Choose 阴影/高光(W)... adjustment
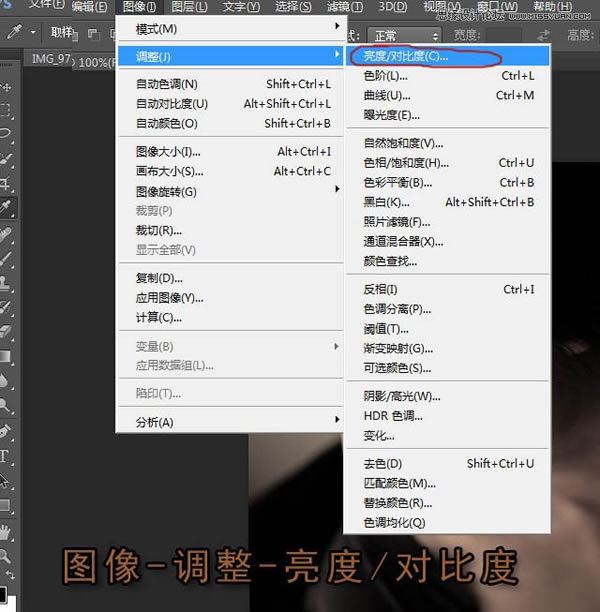 point(447,397)
